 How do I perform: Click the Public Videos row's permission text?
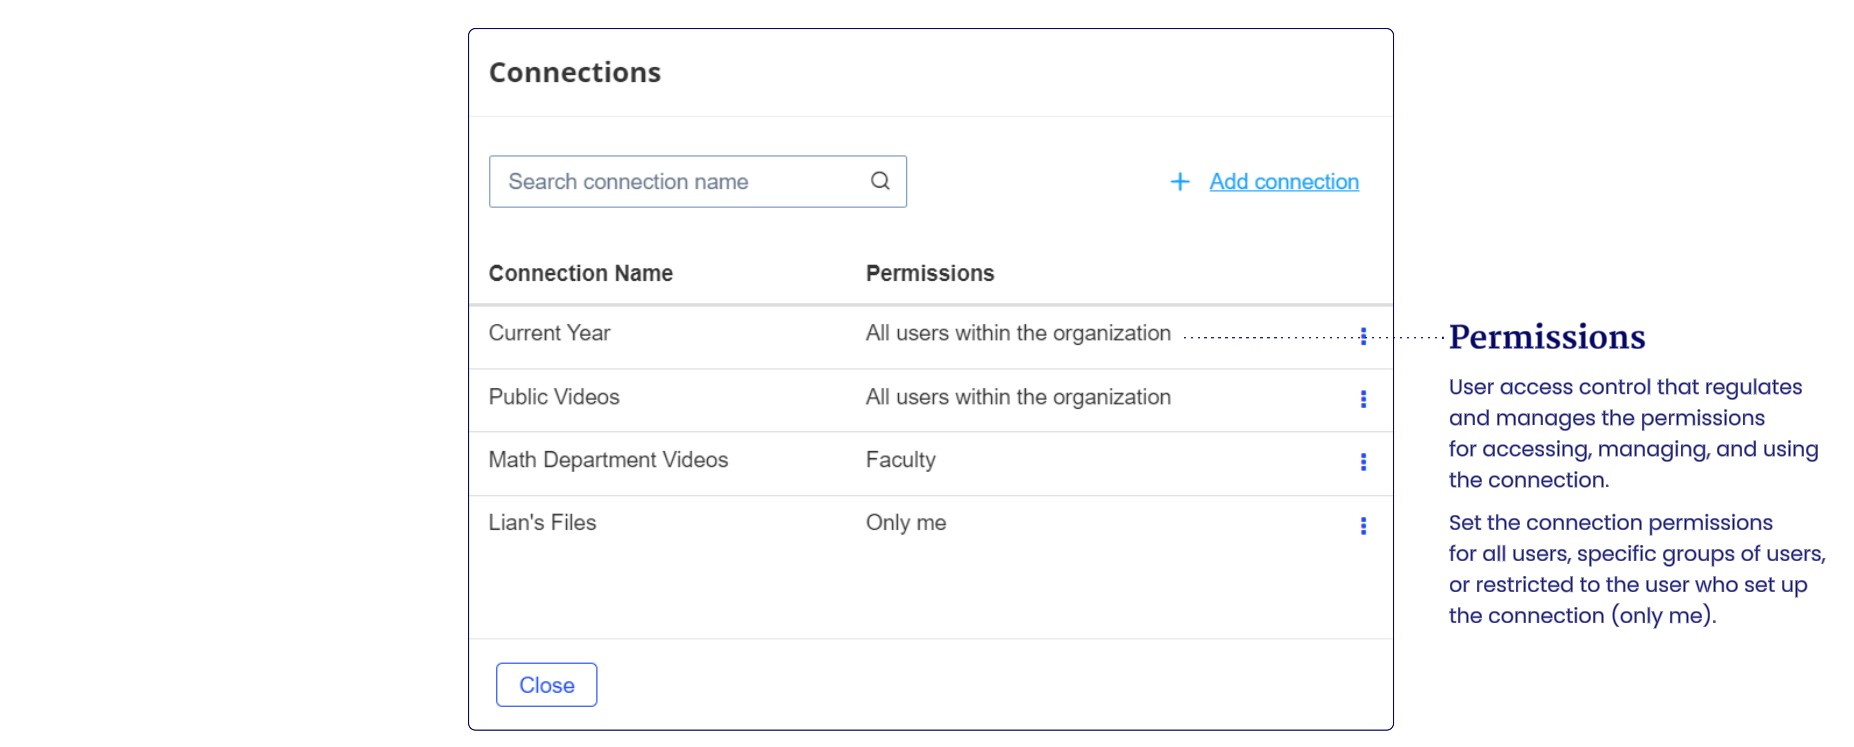[1018, 397]
